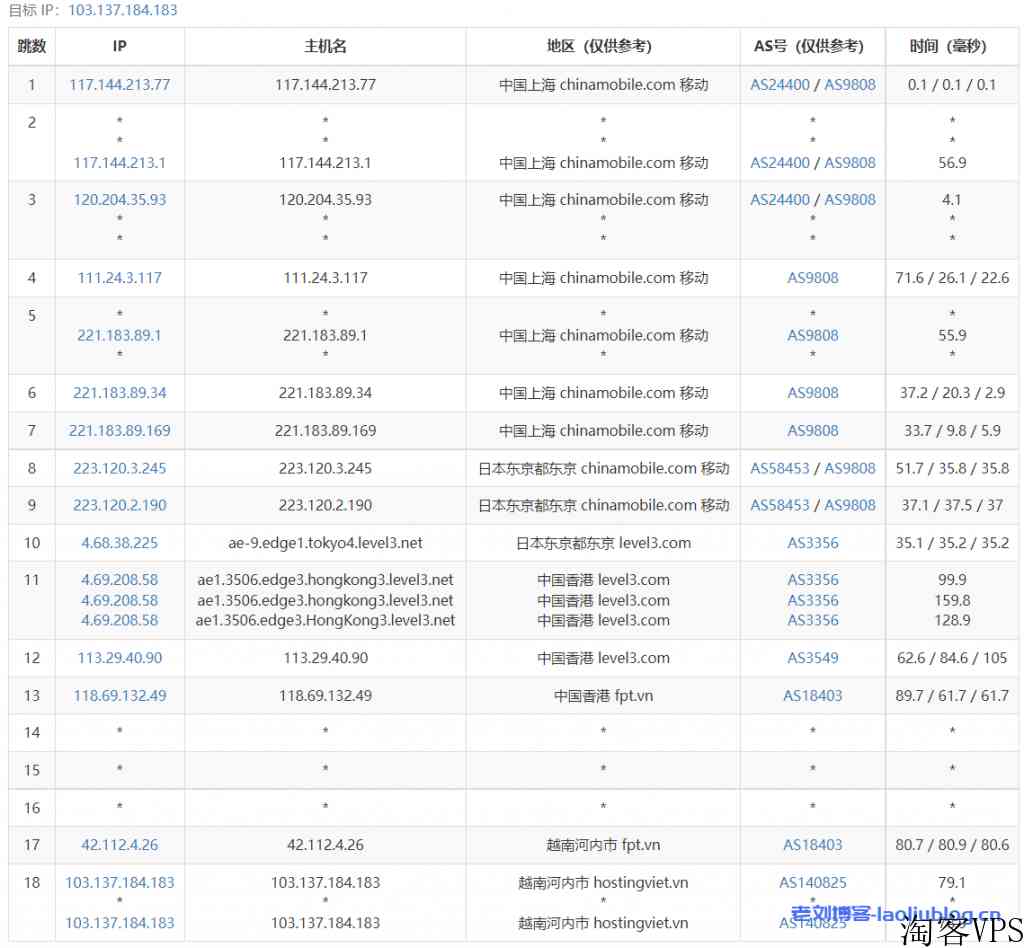Image resolution: width=1024 pixels, height=948 pixels.
Task: Open IP link 221.183.89.34
Action: pyautogui.click(x=120, y=392)
